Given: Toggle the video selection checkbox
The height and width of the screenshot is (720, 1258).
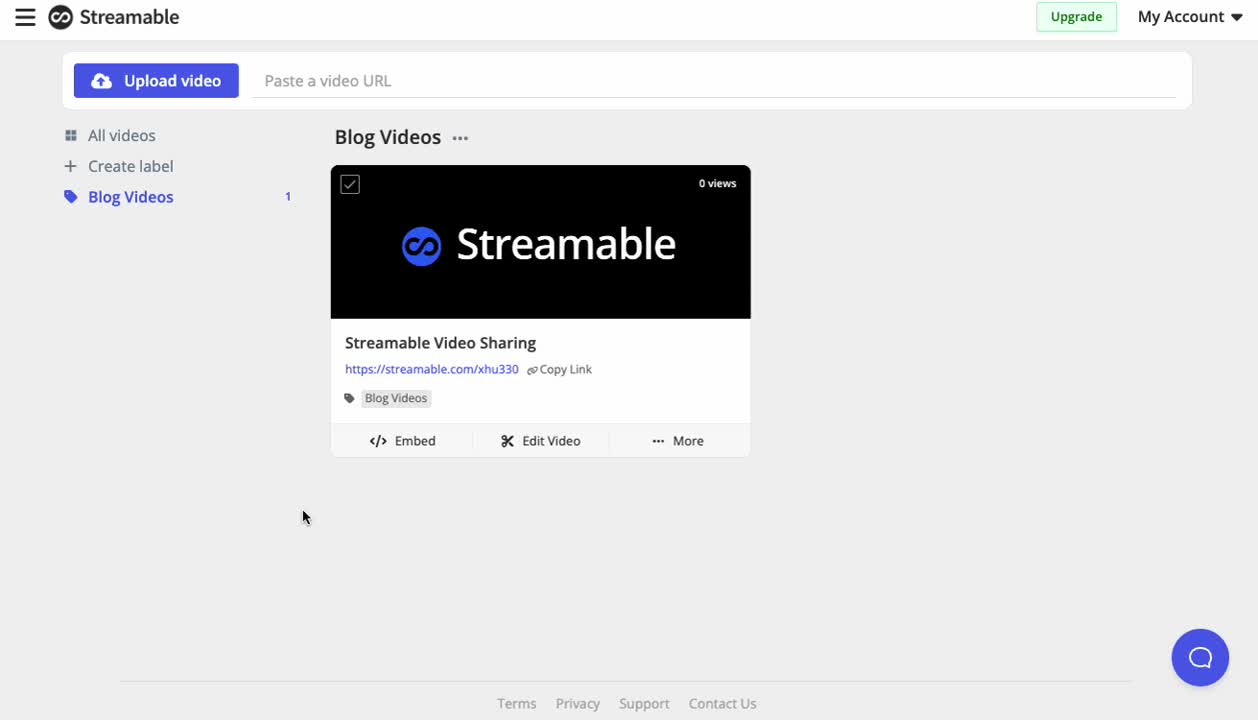Looking at the screenshot, I should pos(350,184).
